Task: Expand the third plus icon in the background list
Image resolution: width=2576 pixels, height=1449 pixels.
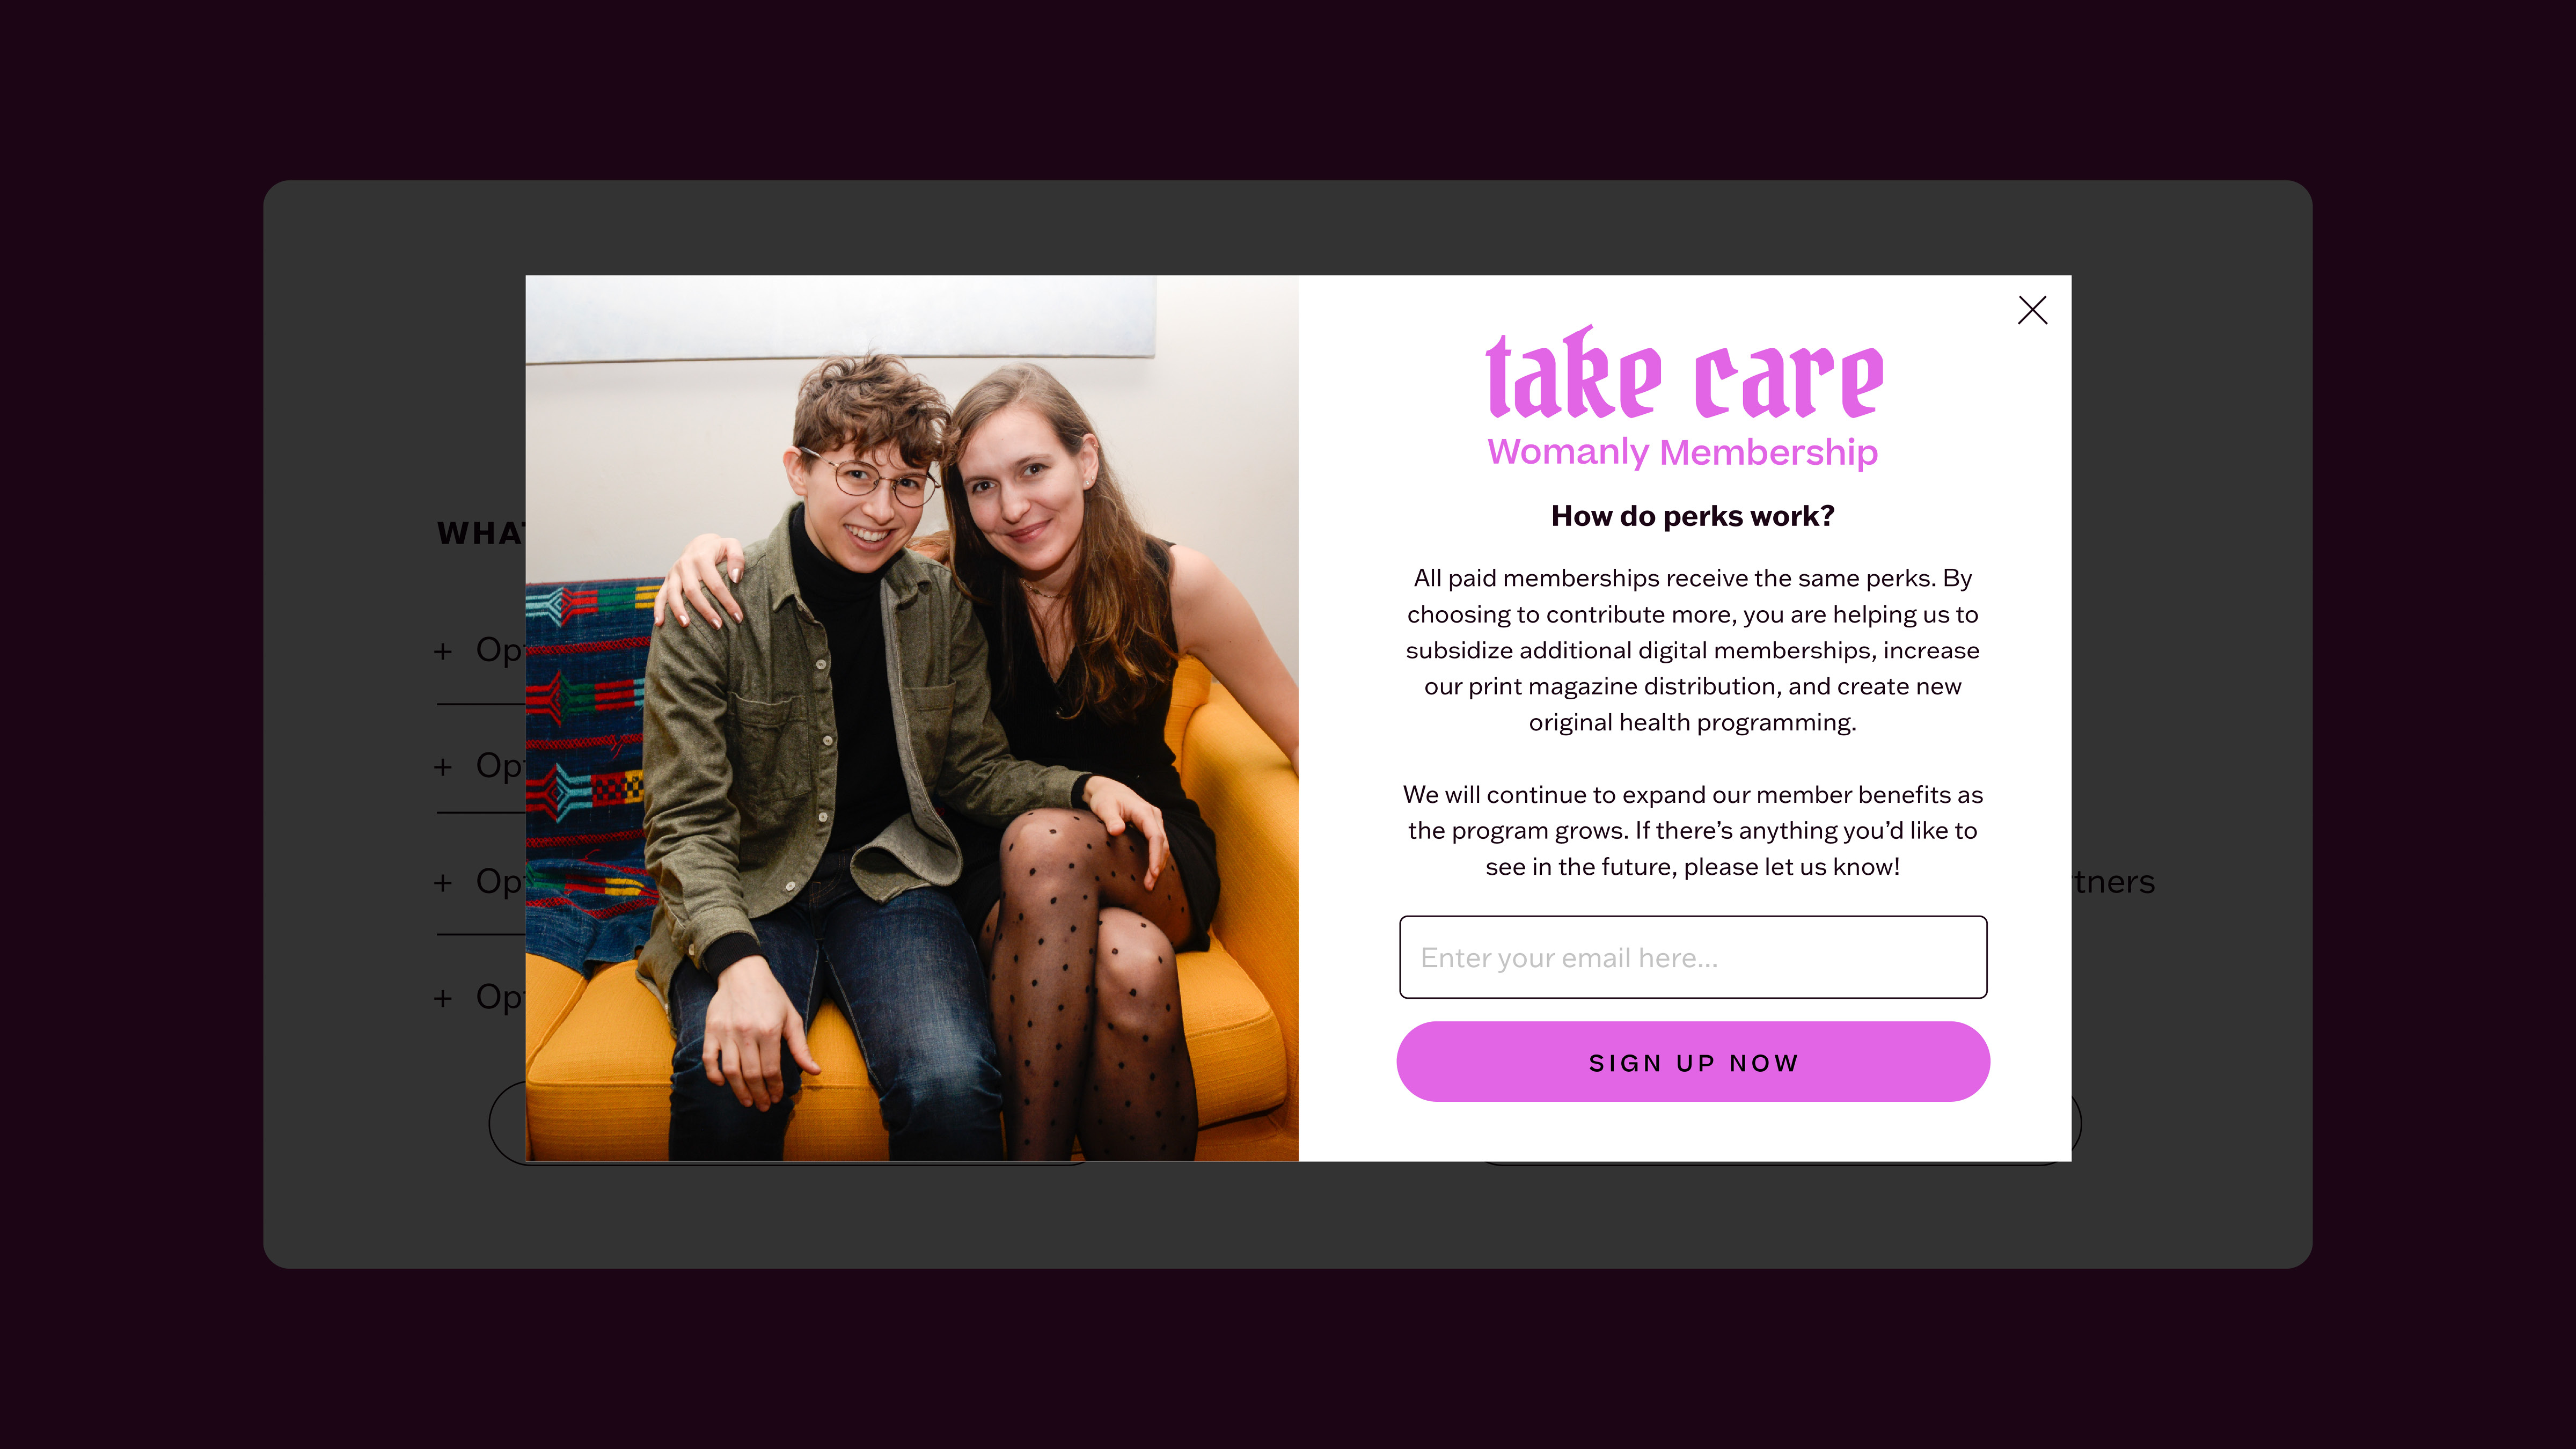Action: (443, 883)
